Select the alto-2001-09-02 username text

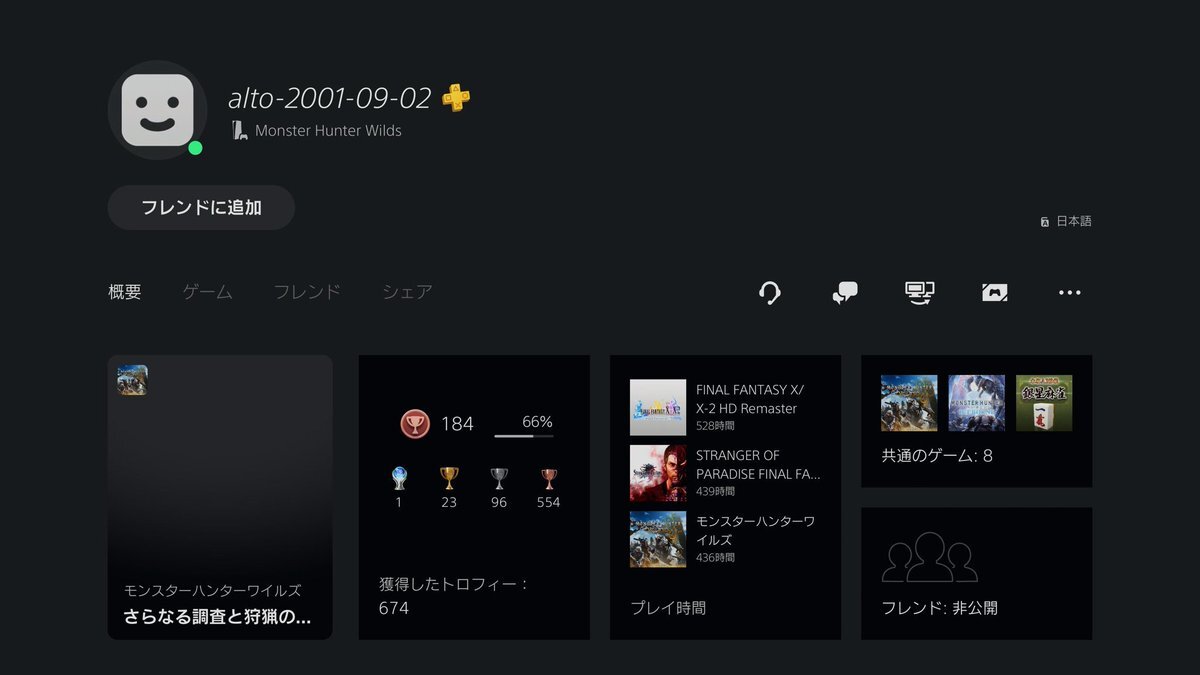[x=329, y=98]
